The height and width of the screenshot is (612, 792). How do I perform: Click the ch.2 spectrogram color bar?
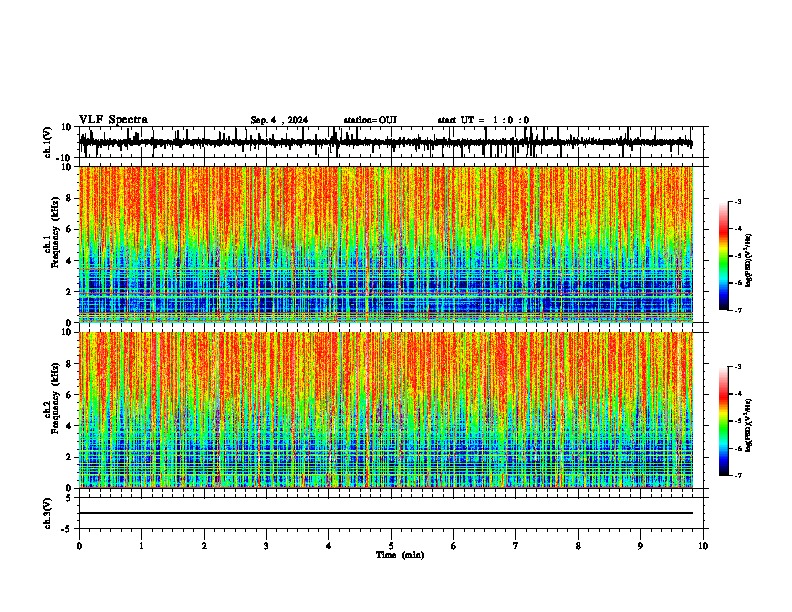click(x=724, y=421)
